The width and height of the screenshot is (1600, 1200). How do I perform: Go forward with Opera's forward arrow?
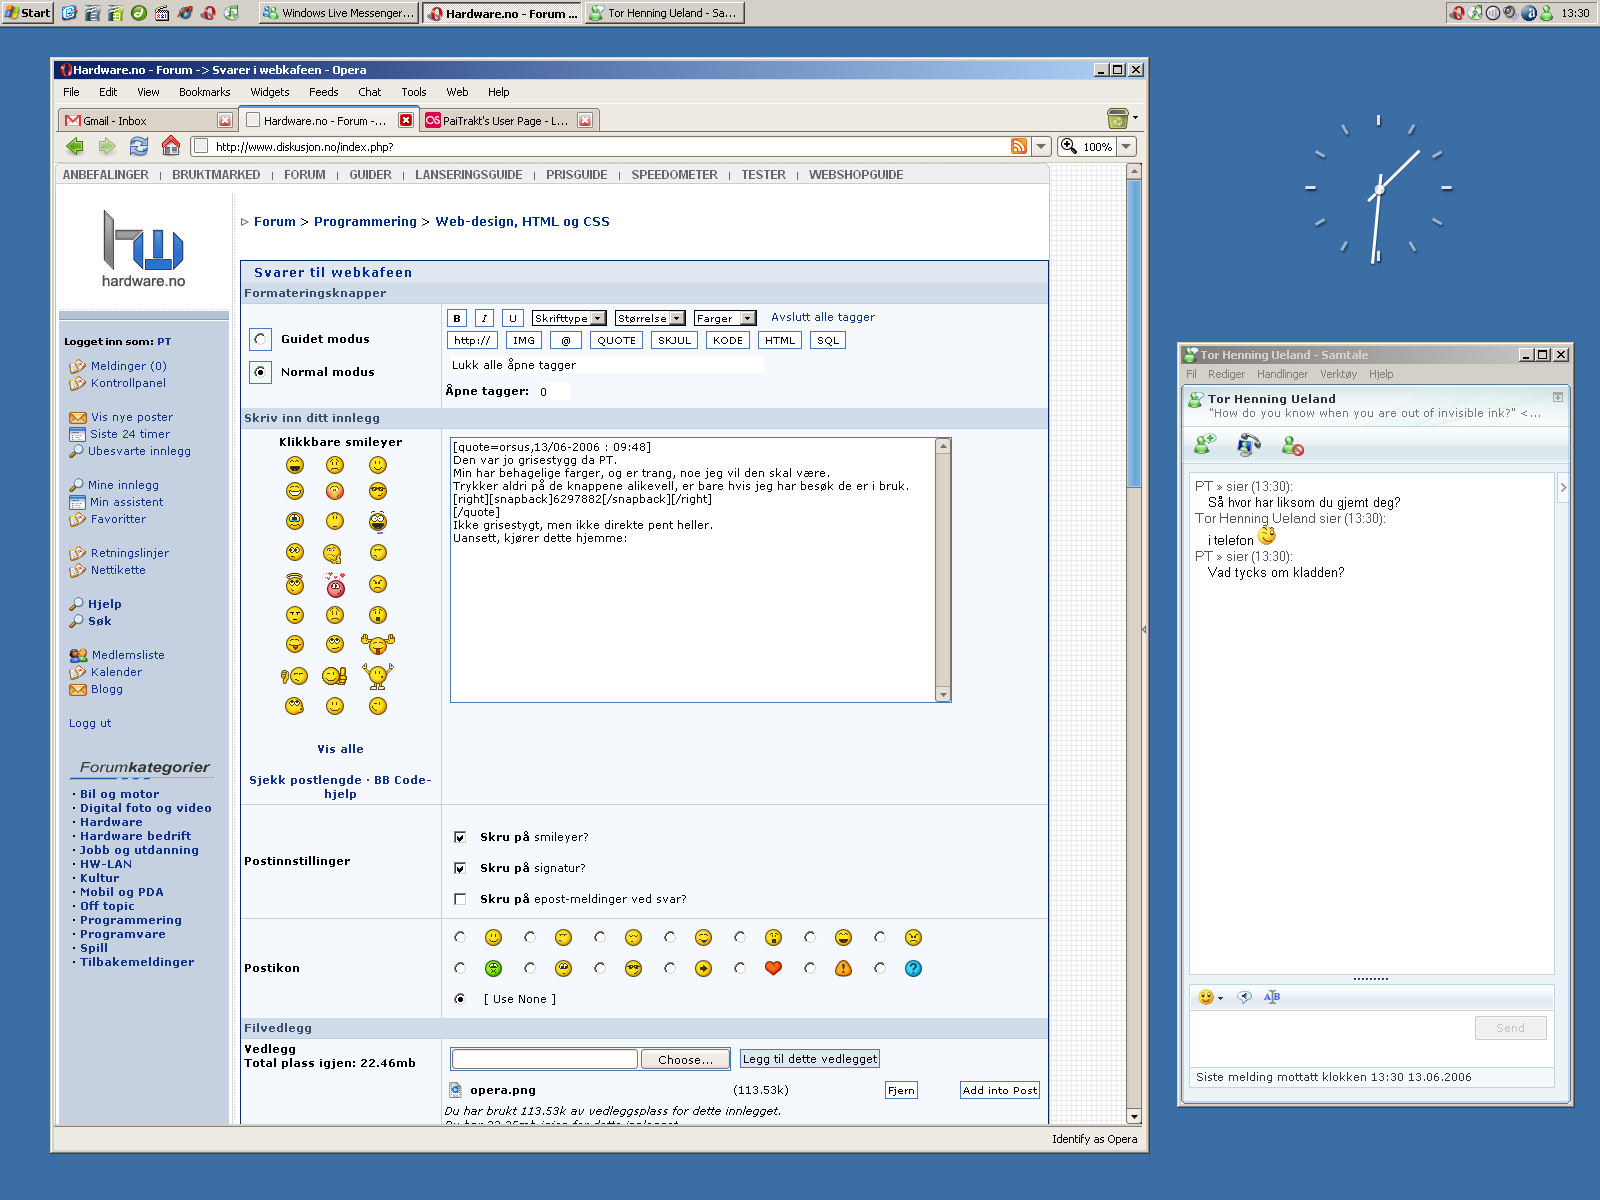pos(107,146)
